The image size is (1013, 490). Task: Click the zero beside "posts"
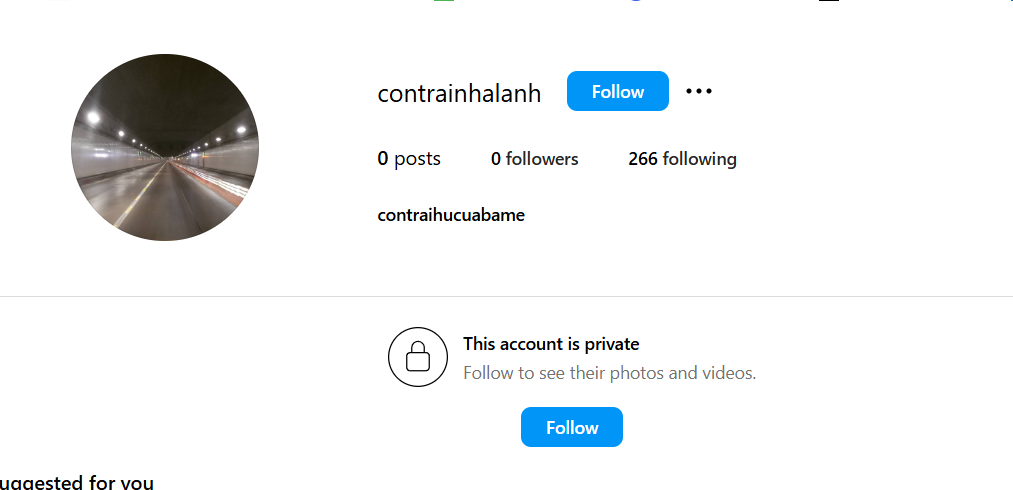pyautogui.click(x=383, y=159)
